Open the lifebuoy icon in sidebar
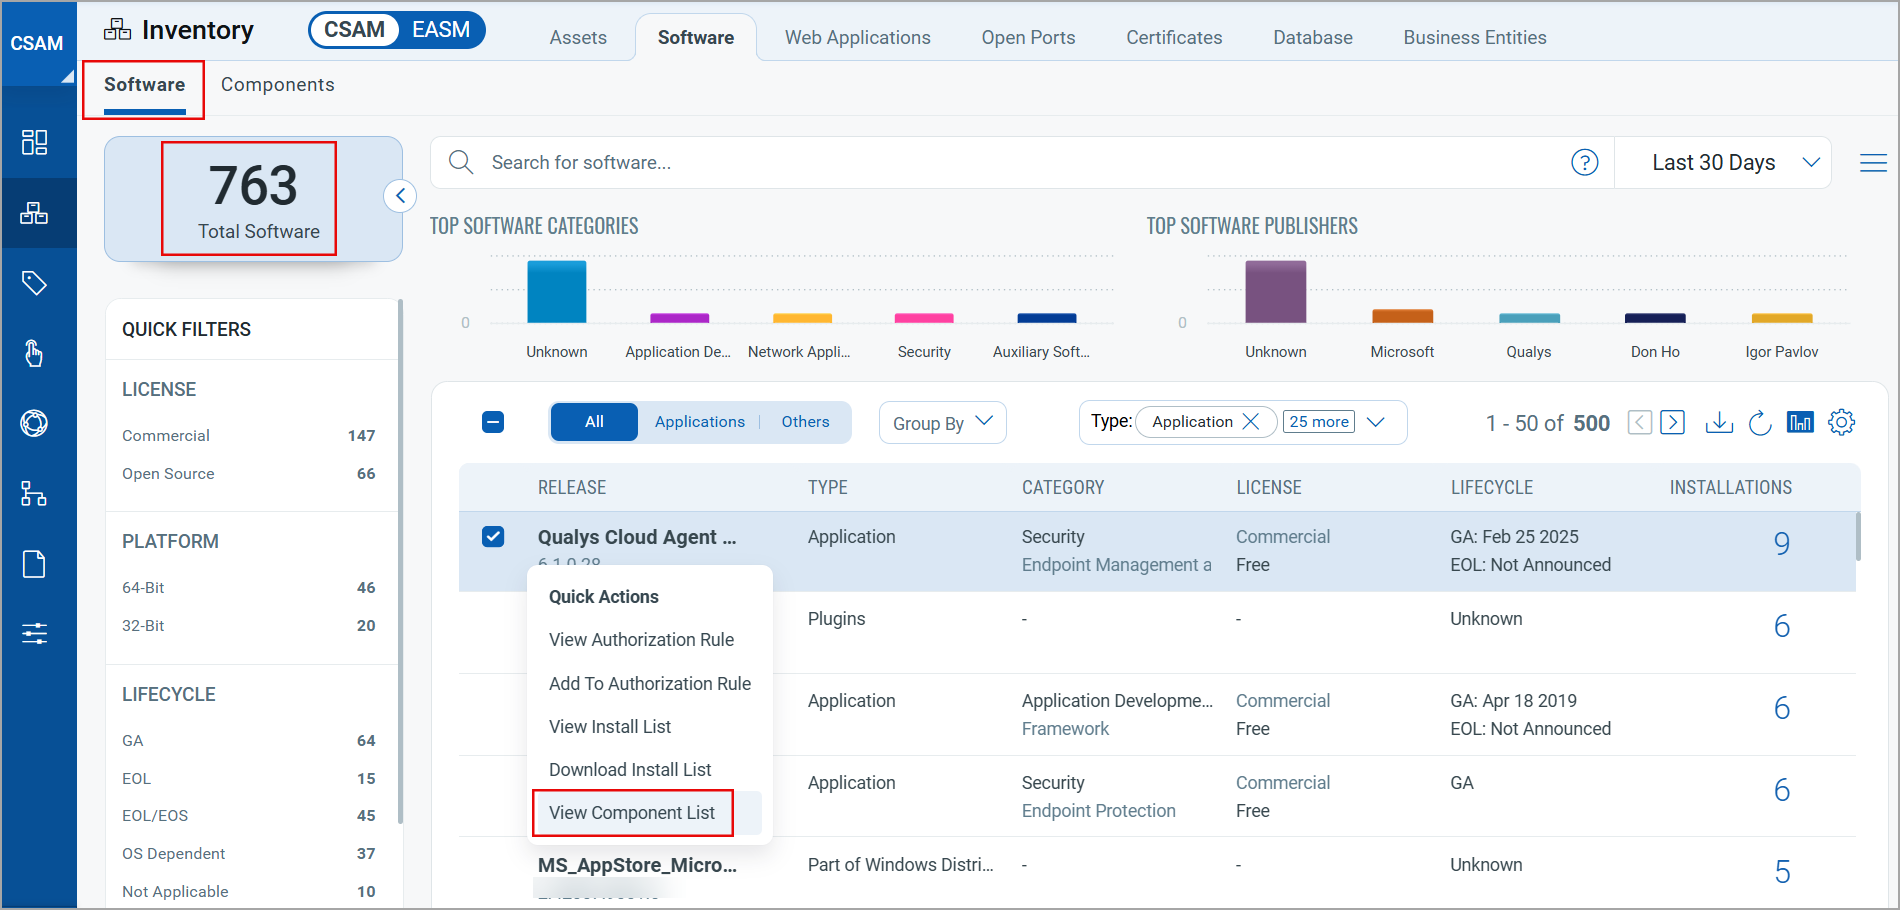1900x910 pixels. [x=35, y=423]
